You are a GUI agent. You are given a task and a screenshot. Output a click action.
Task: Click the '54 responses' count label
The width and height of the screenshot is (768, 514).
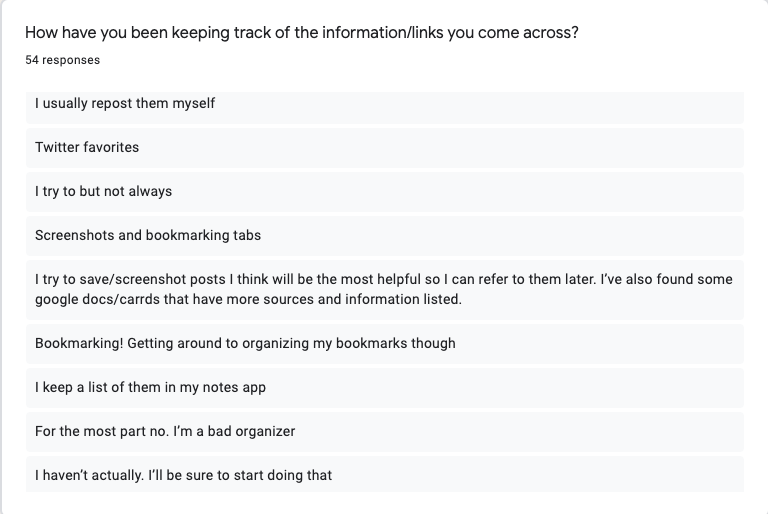click(x=63, y=60)
